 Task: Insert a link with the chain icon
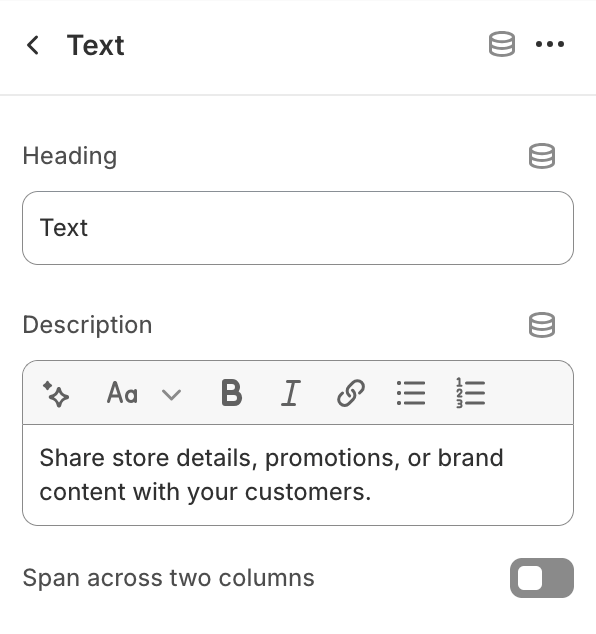click(x=351, y=393)
